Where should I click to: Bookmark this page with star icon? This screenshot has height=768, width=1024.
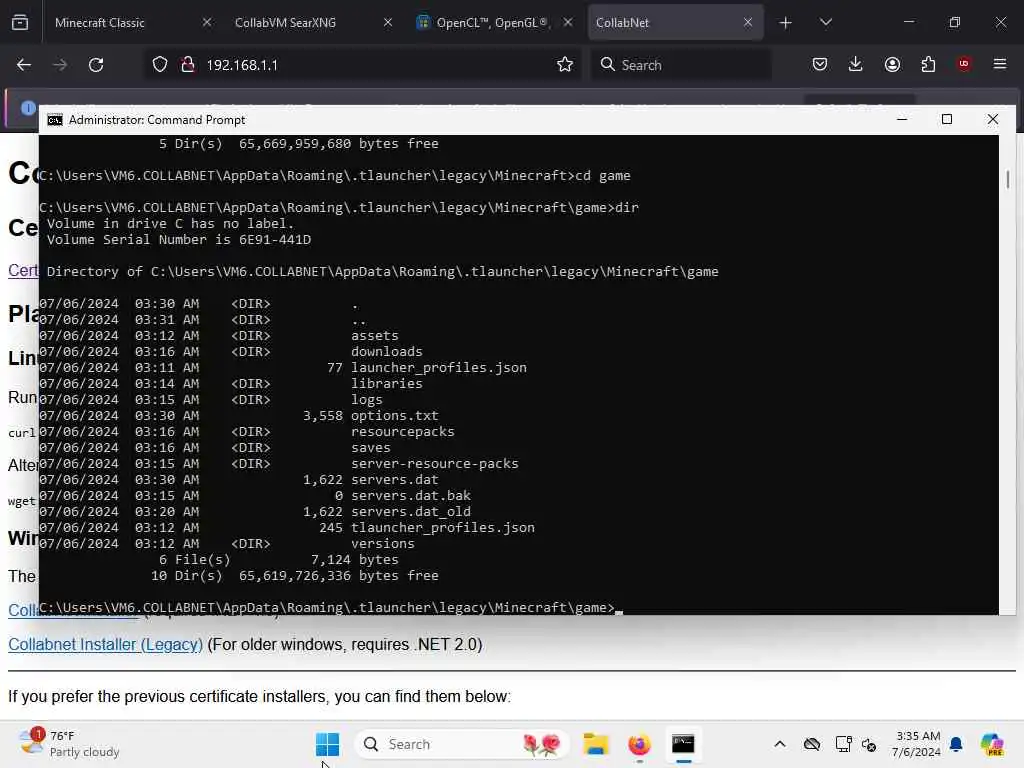[565, 64]
